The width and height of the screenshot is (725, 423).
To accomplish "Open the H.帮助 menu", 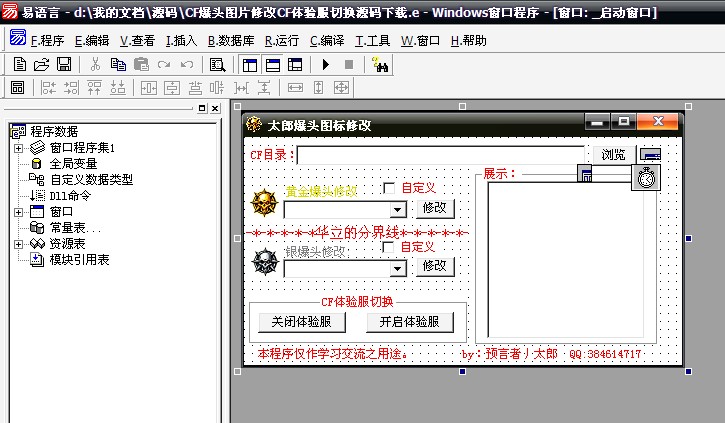I will pyautogui.click(x=468, y=41).
